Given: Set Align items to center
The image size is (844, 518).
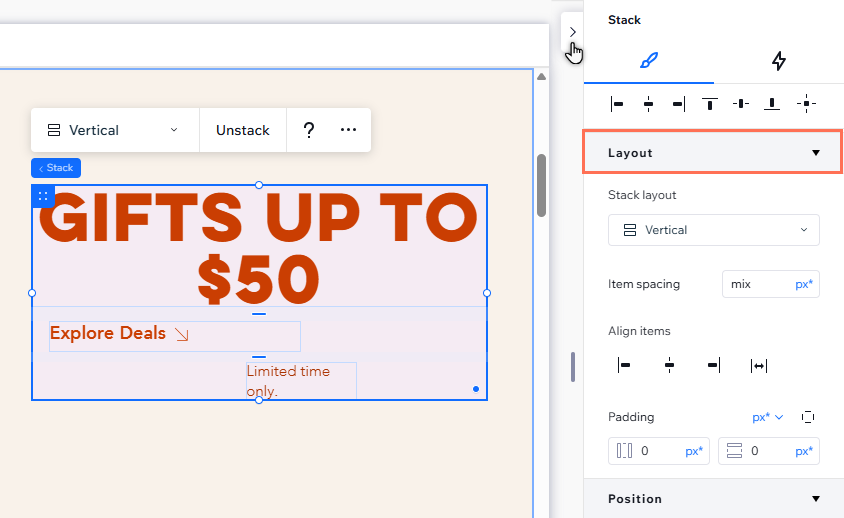Looking at the screenshot, I should [669, 366].
